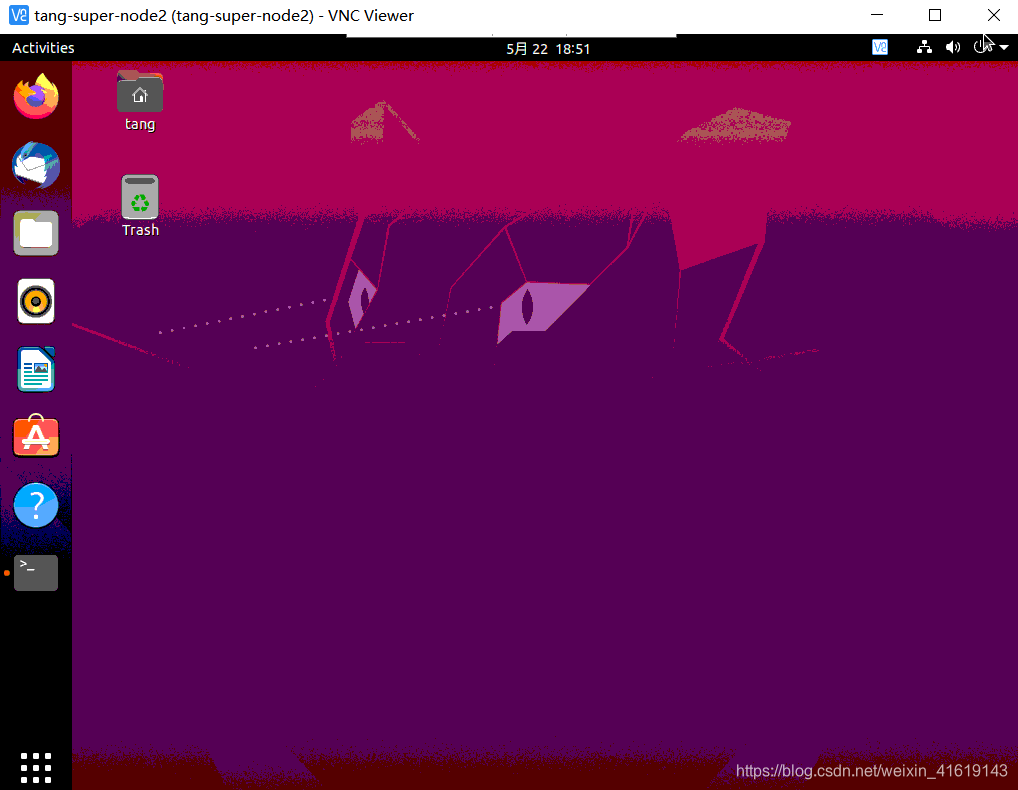This screenshot has height=790, width=1018.
Task: Open LibreOffice Writer from the dock
Action: [36, 369]
